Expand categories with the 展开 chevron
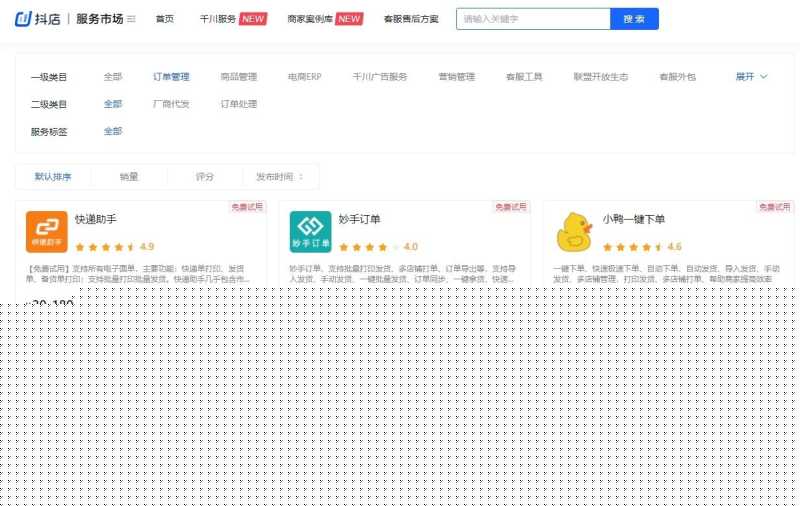 tap(751, 77)
